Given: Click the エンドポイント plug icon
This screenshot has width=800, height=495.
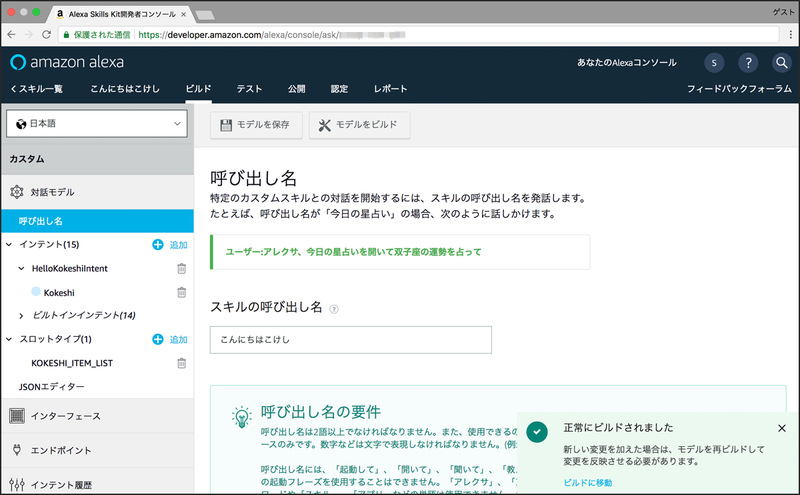Looking at the screenshot, I should [x=17, y=450].
